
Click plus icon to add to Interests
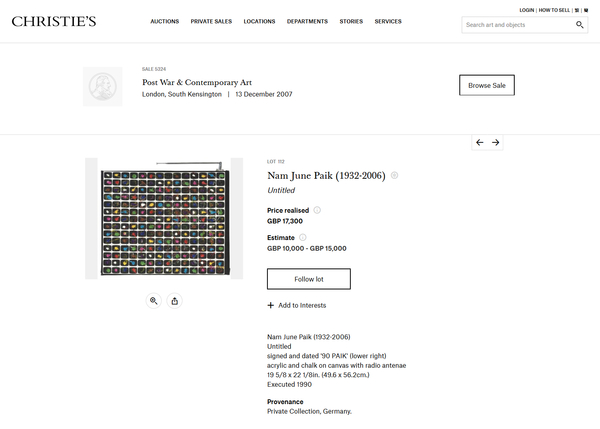coord(271,305)
